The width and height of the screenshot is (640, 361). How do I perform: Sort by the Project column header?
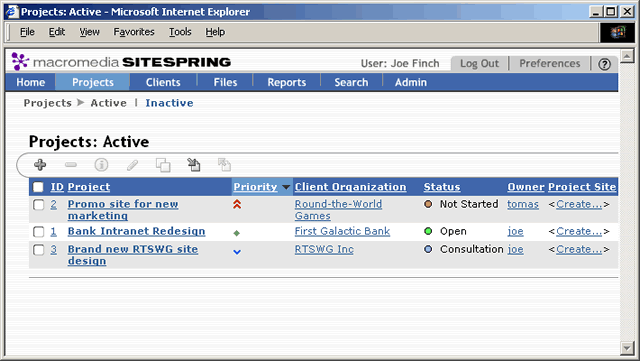pos(89,187)
